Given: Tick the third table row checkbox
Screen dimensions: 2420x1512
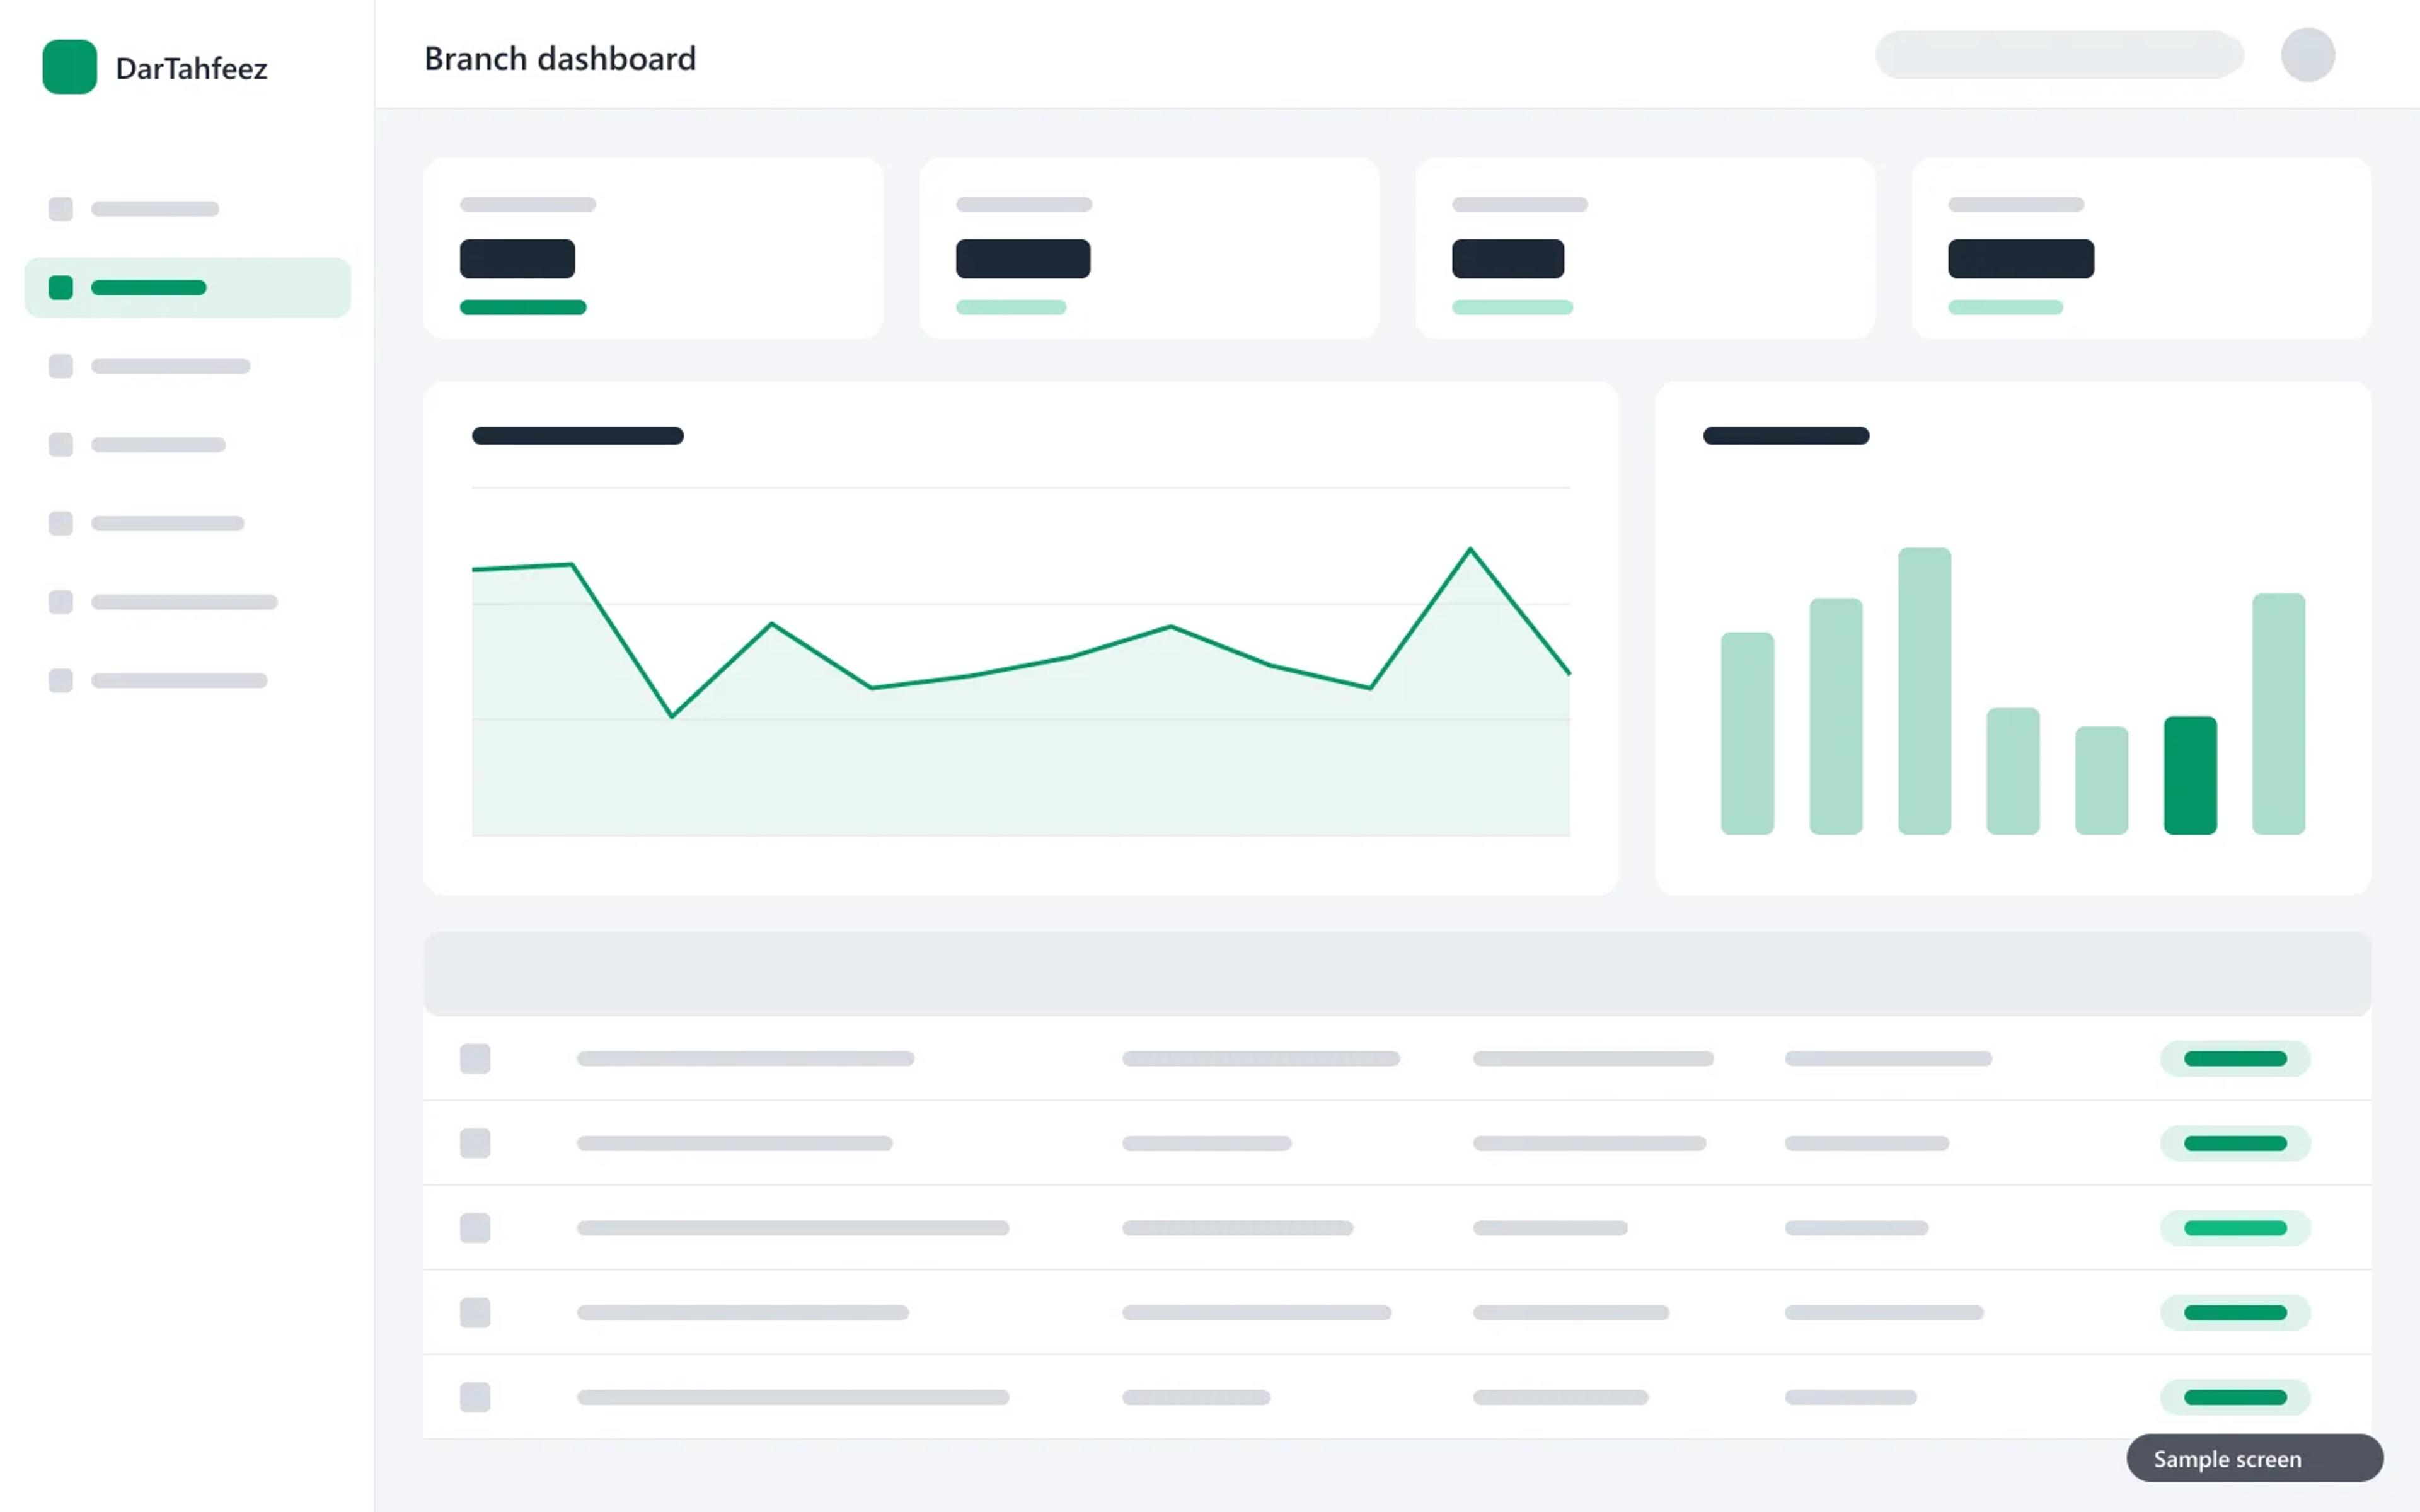Looking at the screenshot, I should [475, 1228].
